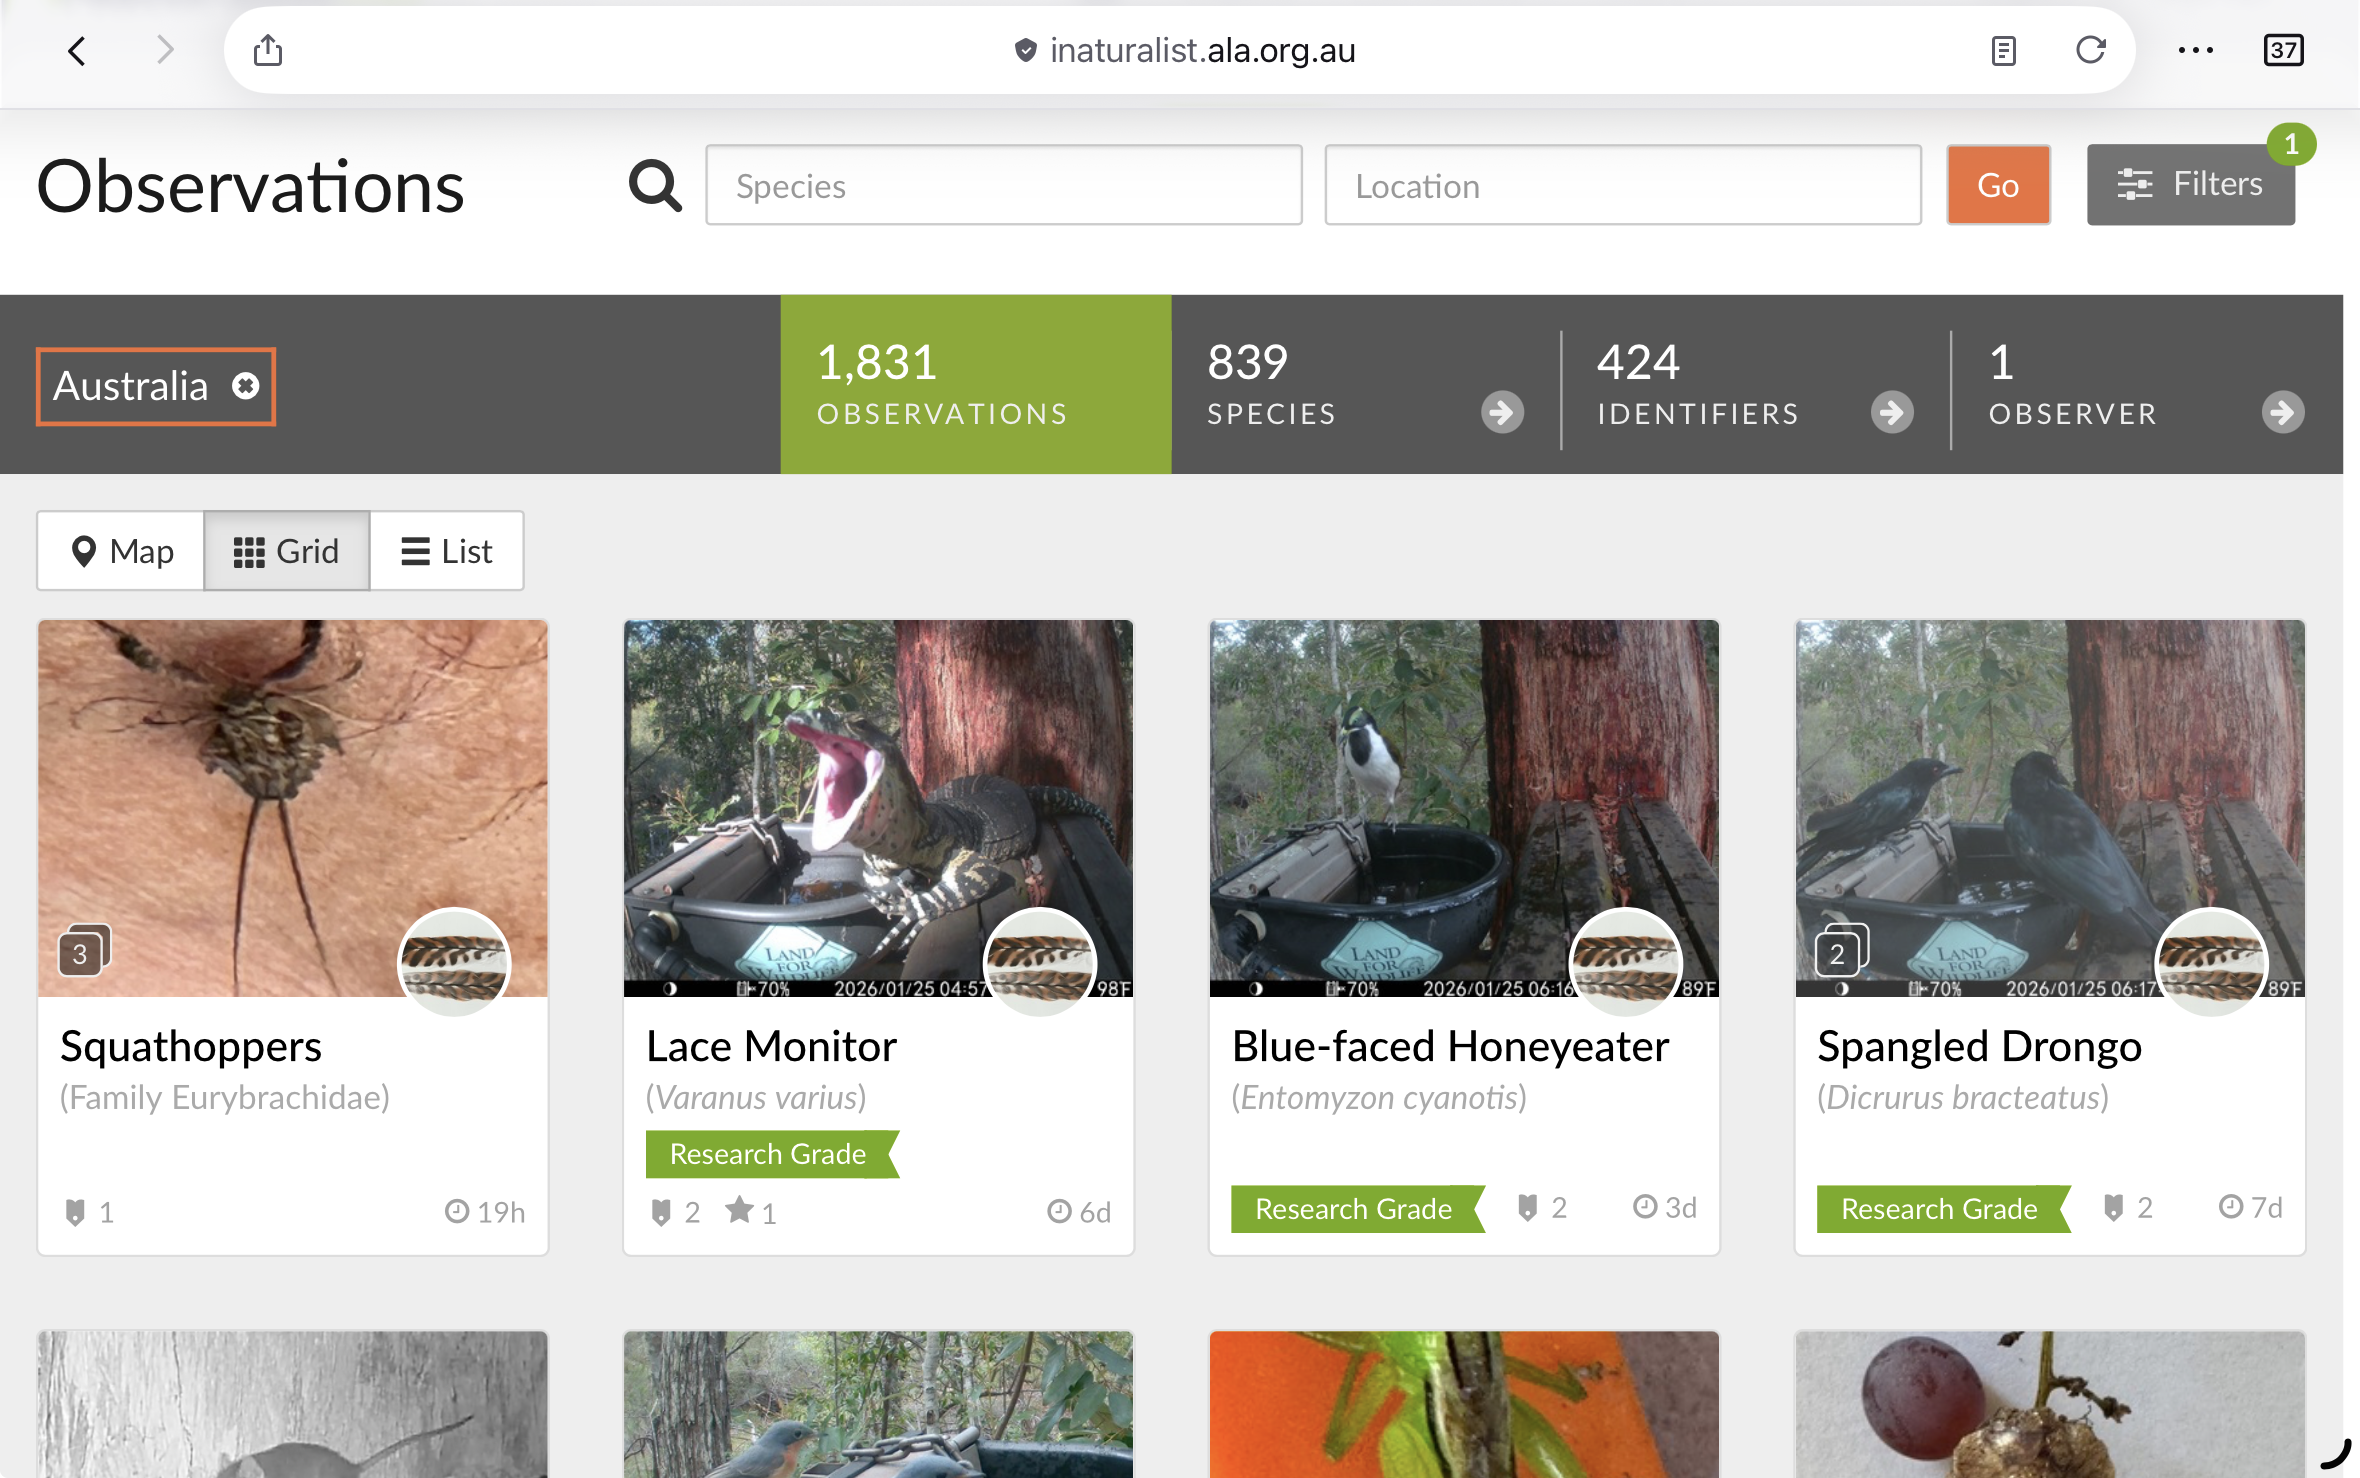Show the 37 open tabs

click(2283, 50)
